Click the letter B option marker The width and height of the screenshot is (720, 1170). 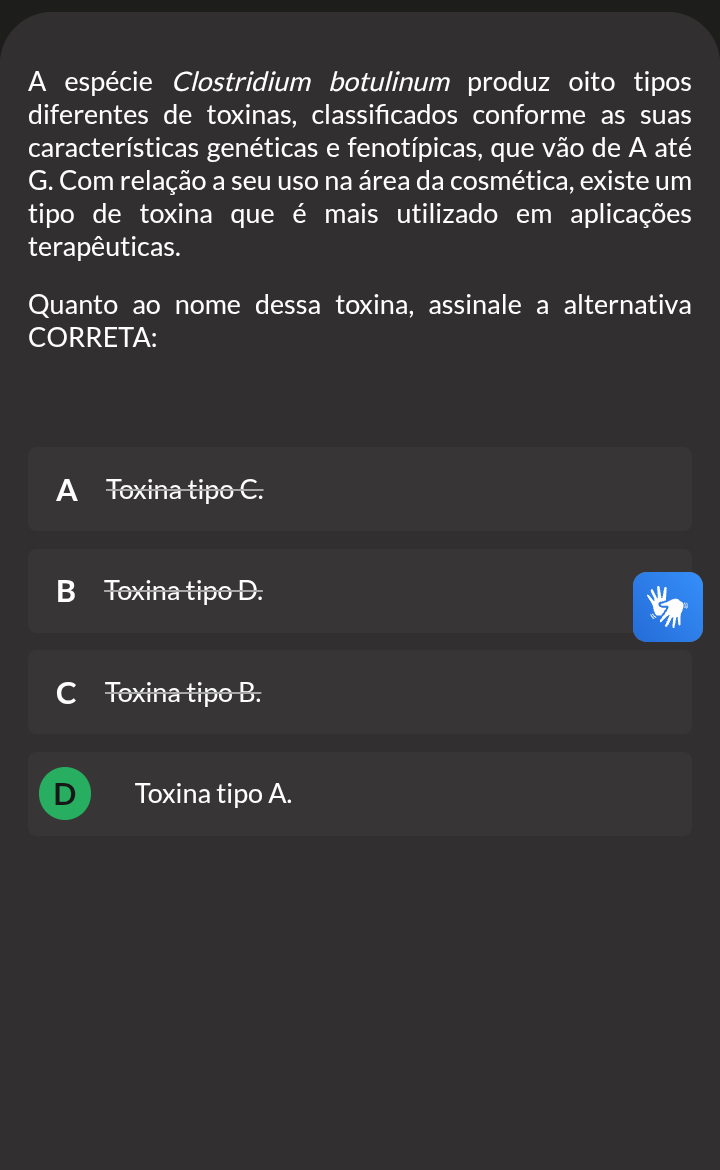(x=66, y=591)
